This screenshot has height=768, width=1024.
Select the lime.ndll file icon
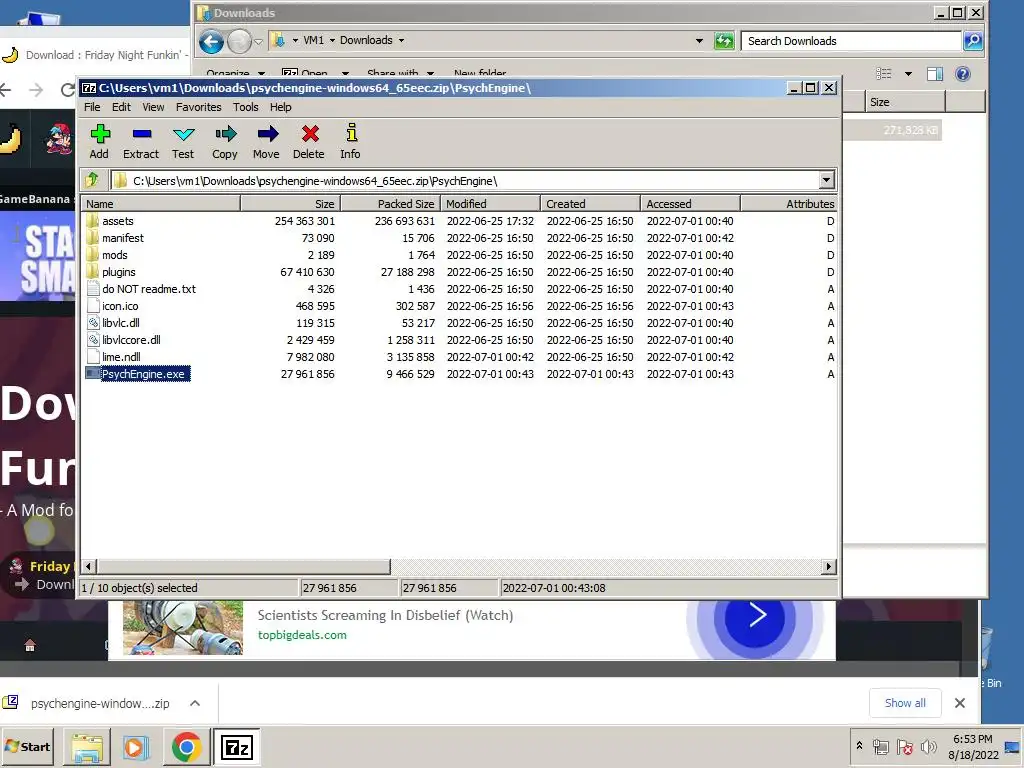tap(93, 357)
